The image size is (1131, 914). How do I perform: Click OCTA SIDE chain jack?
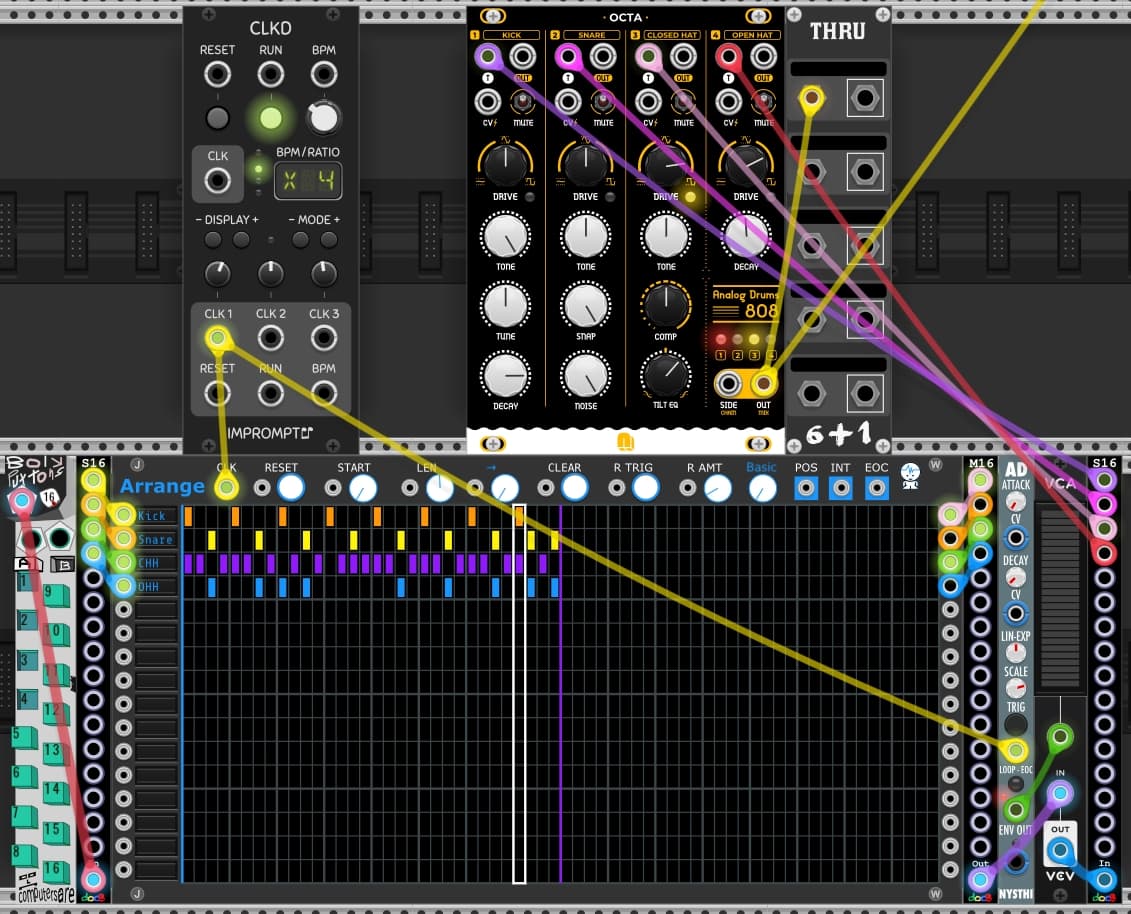(x=729, y=383)
